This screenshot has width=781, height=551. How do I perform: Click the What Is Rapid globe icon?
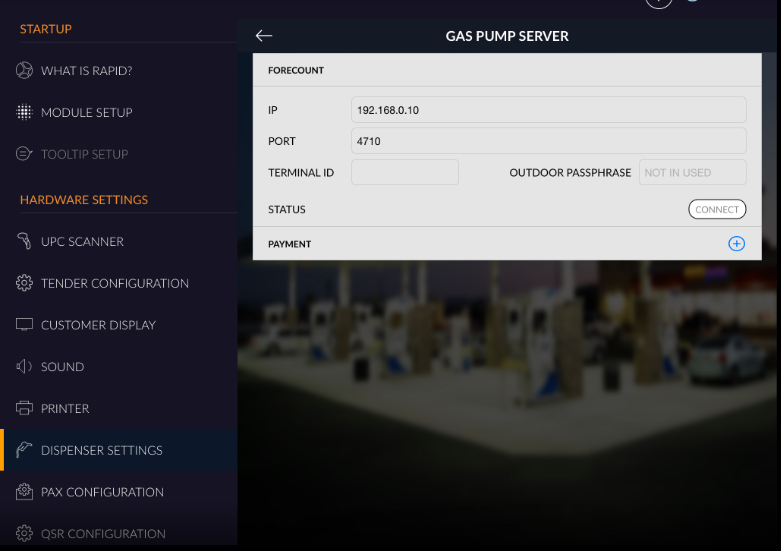coord(25,71)
